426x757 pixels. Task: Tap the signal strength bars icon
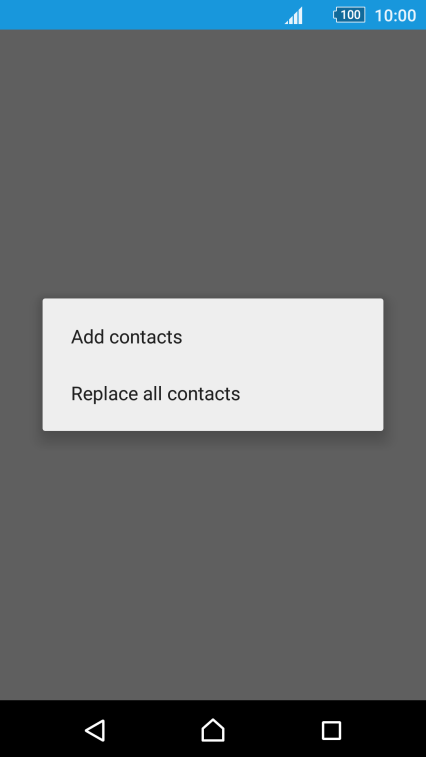[294, 15]
